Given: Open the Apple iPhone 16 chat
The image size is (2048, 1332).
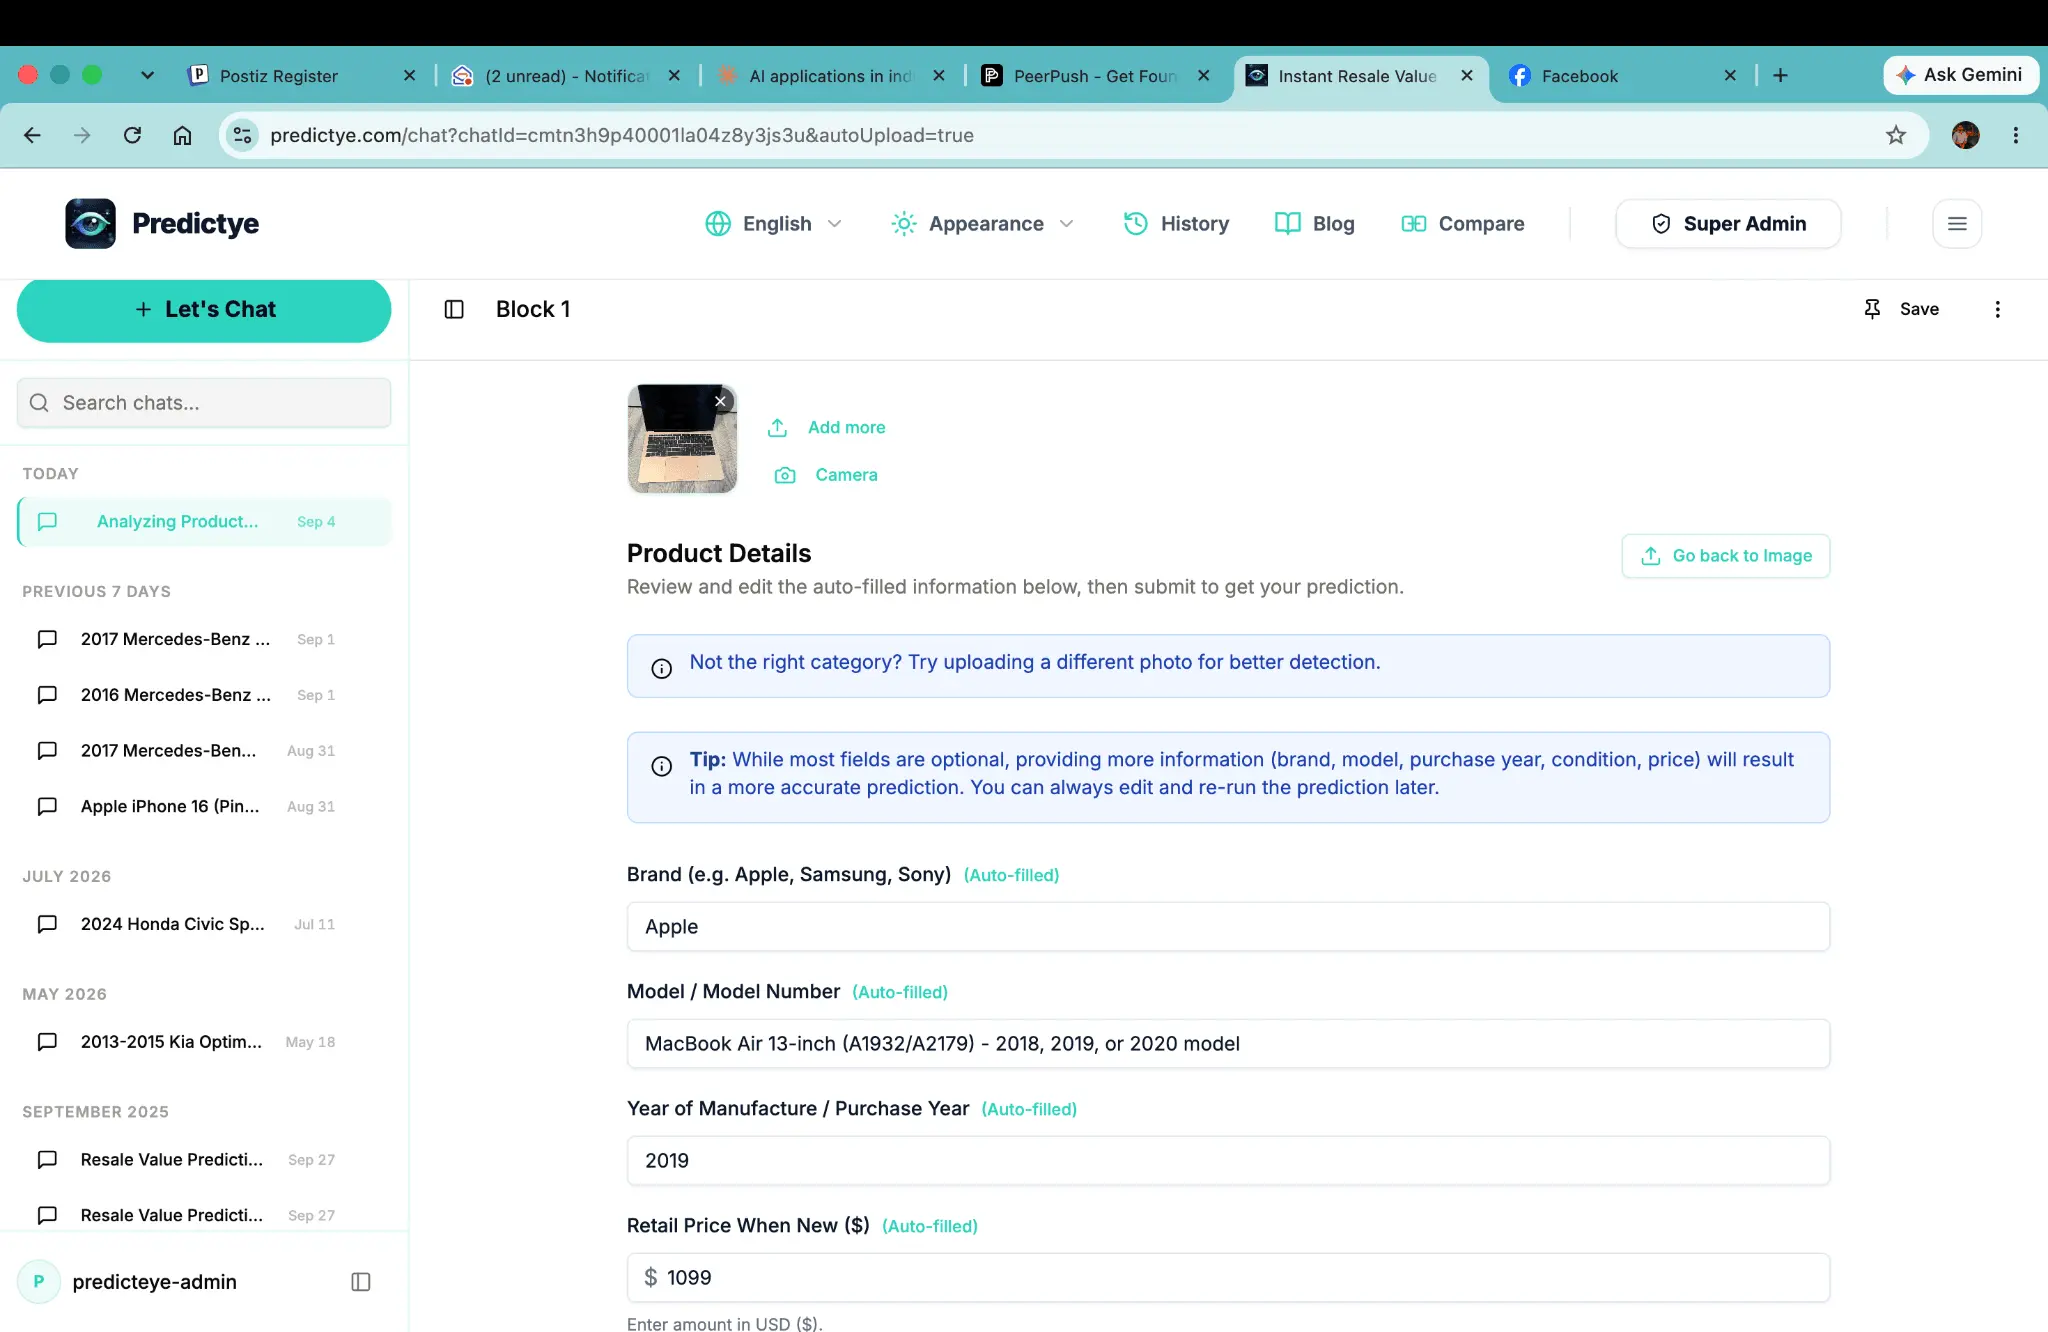Looking at the screenshot, I should 204,807.
